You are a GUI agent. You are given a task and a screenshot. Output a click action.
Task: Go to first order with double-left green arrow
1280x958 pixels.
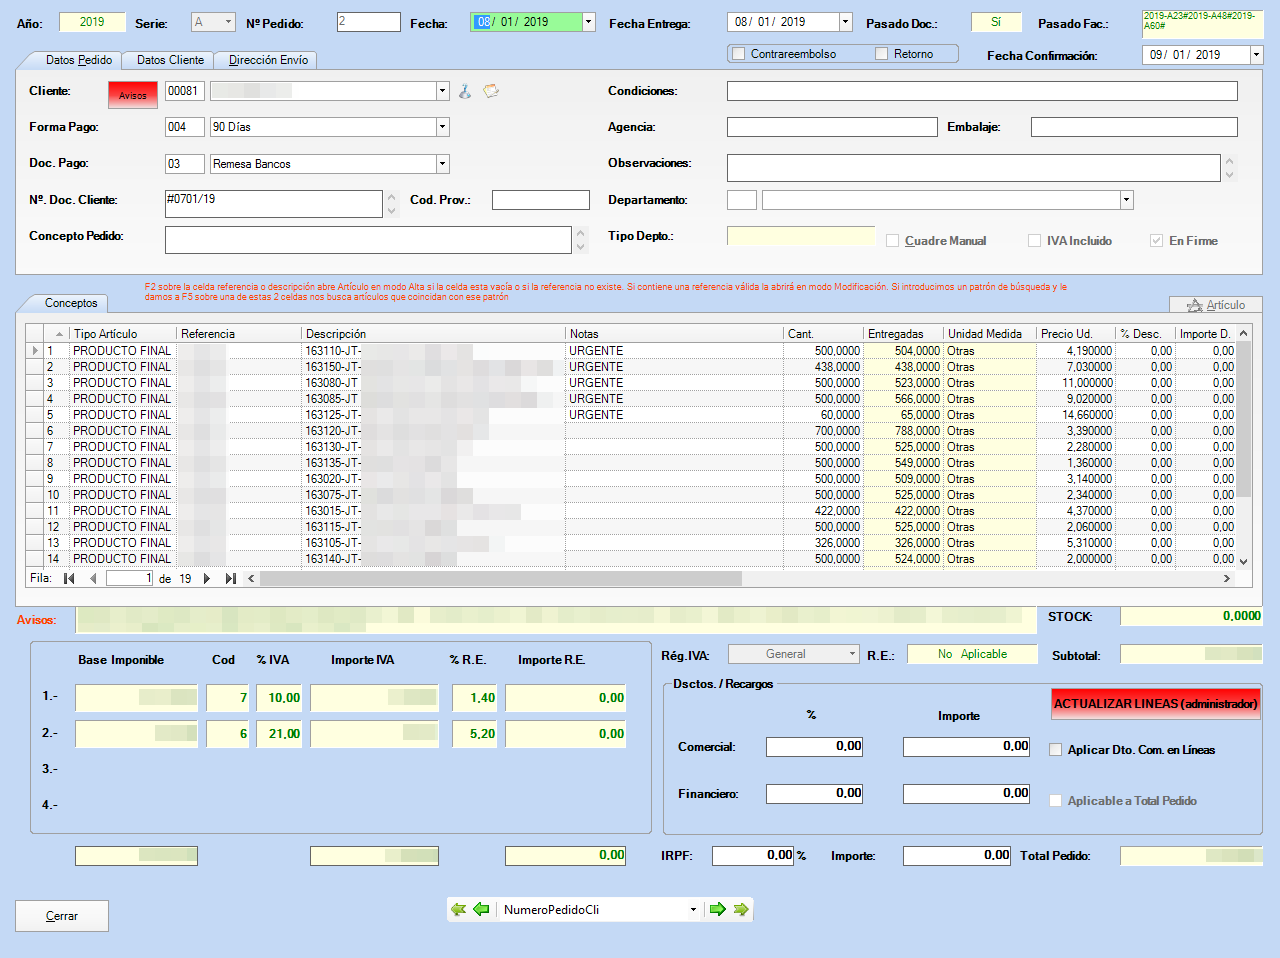coord(458,909)
